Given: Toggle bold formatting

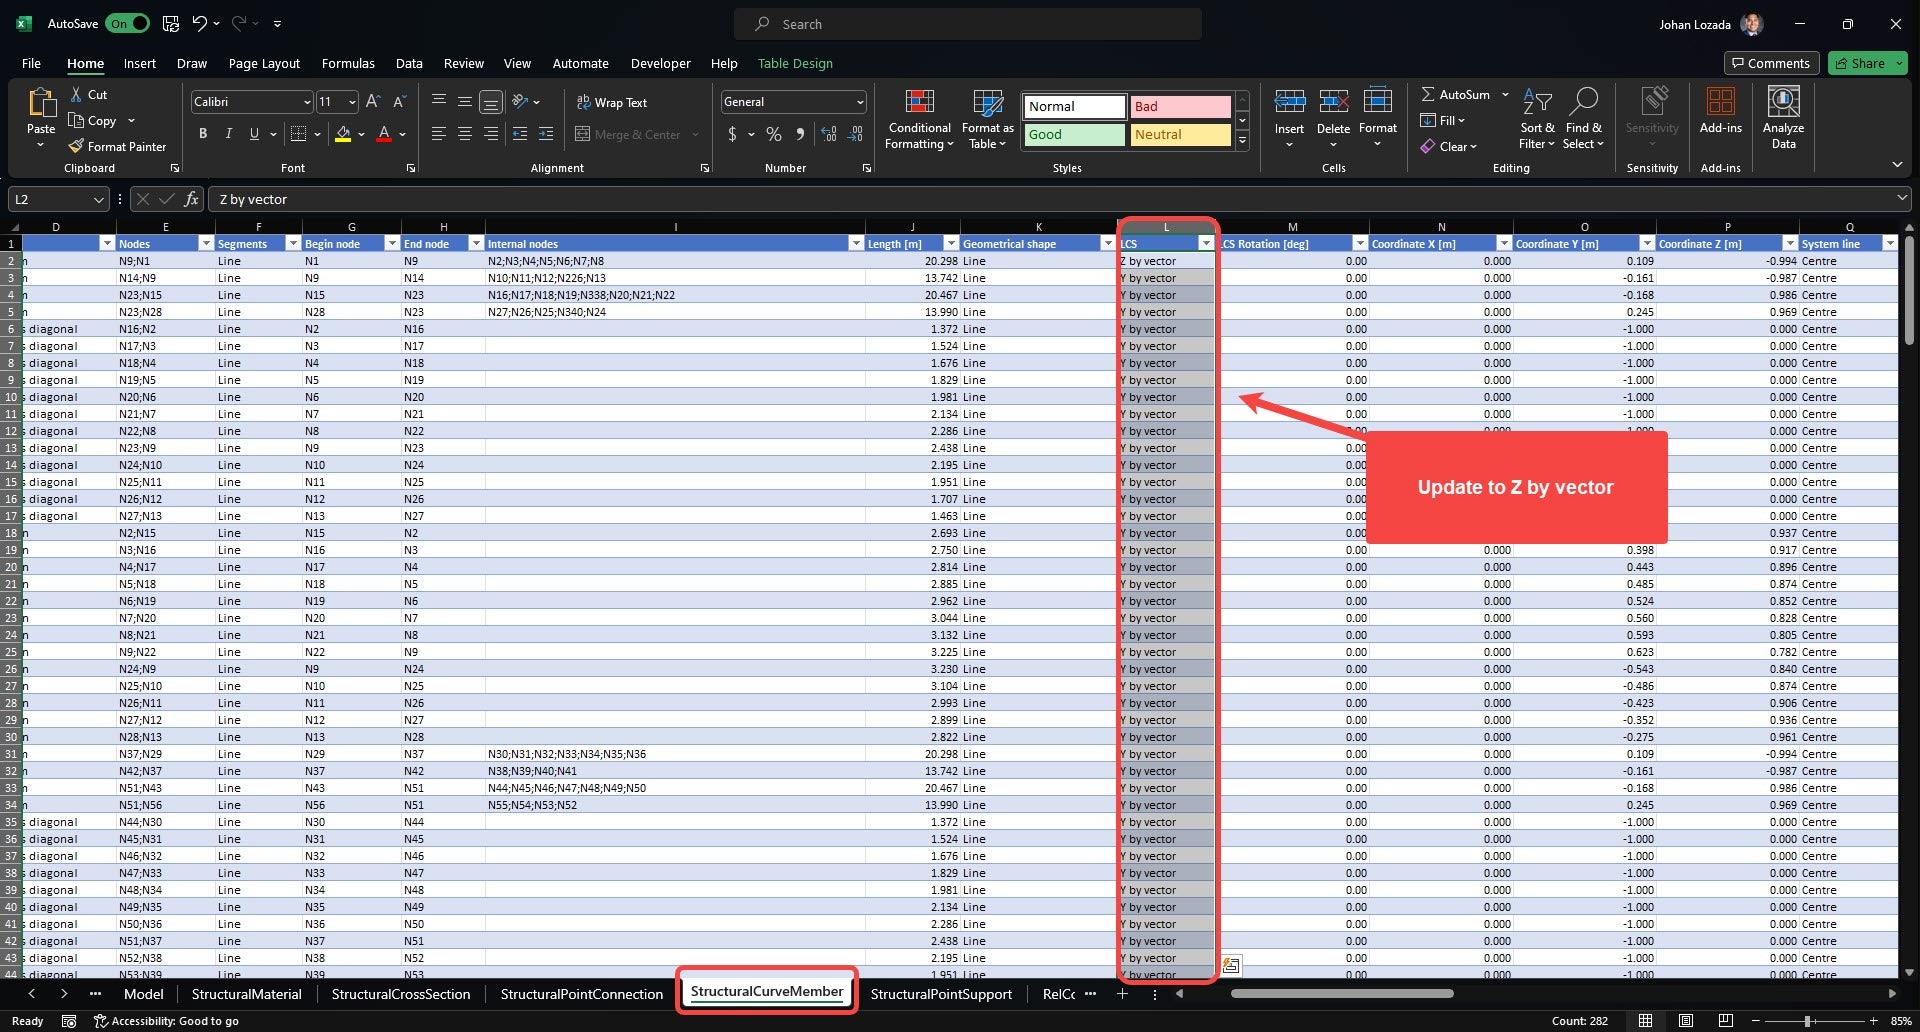Looking at the screenshot, I should pyautogui.click(x=203, y=133).
